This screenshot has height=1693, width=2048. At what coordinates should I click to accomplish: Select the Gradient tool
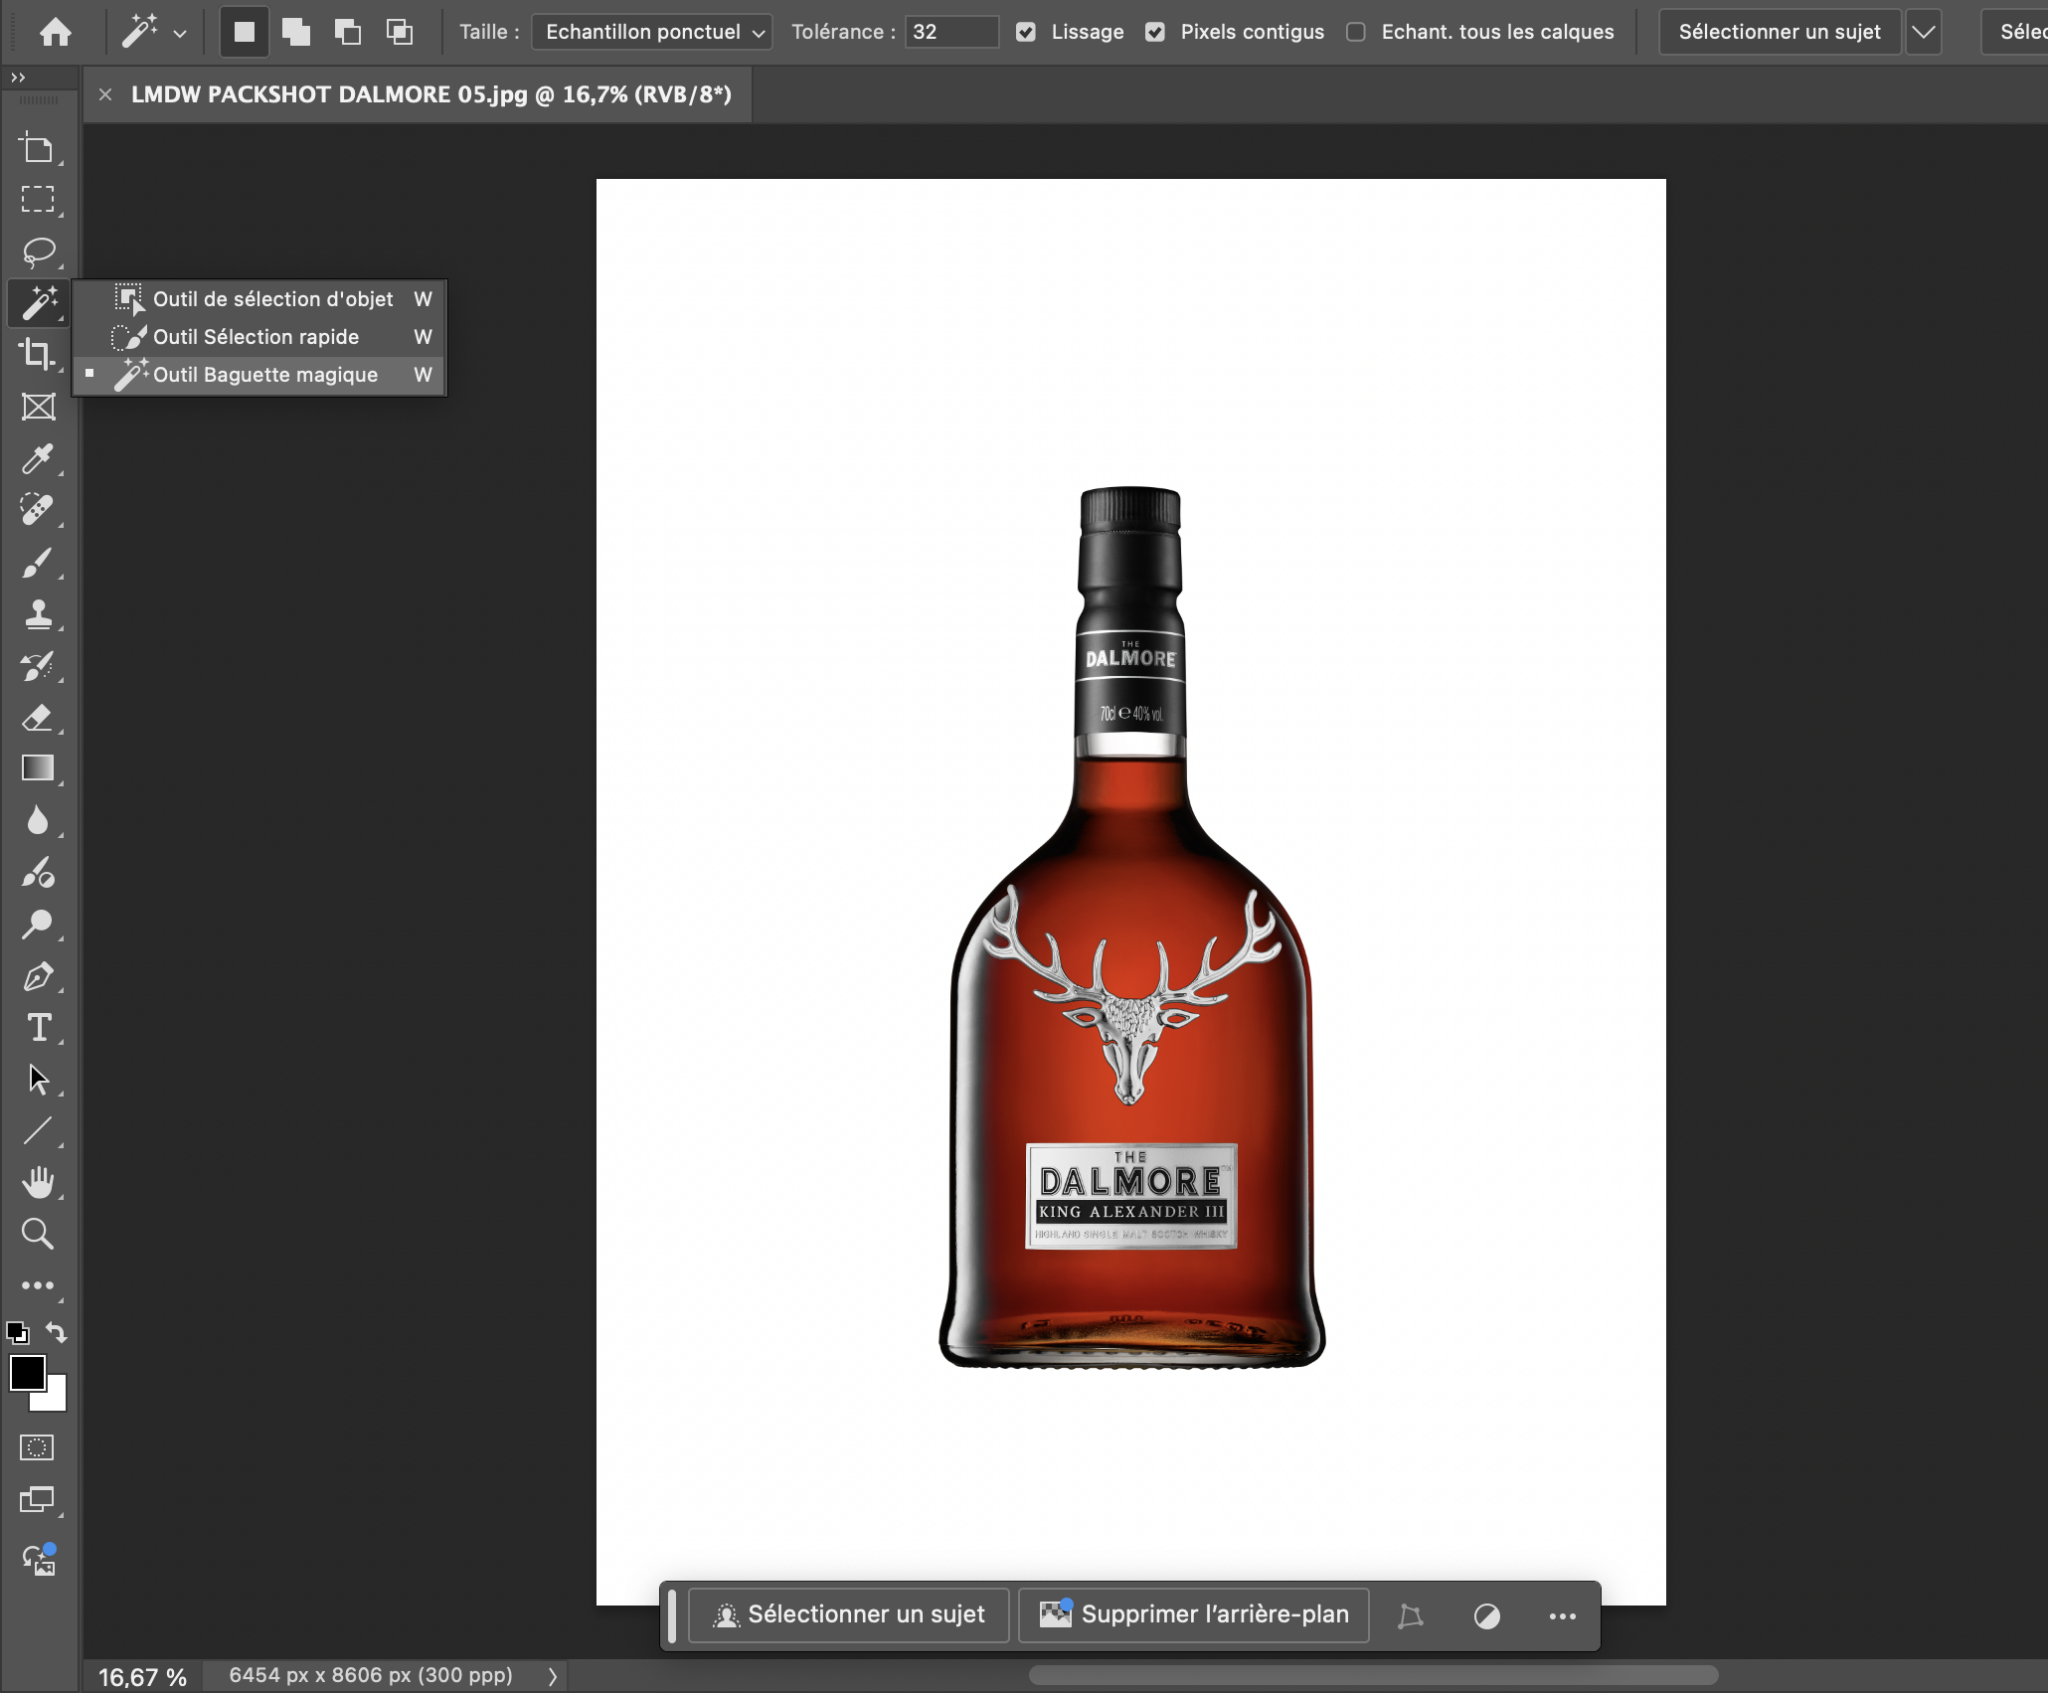pyautogui.click(x=38, y=768)
